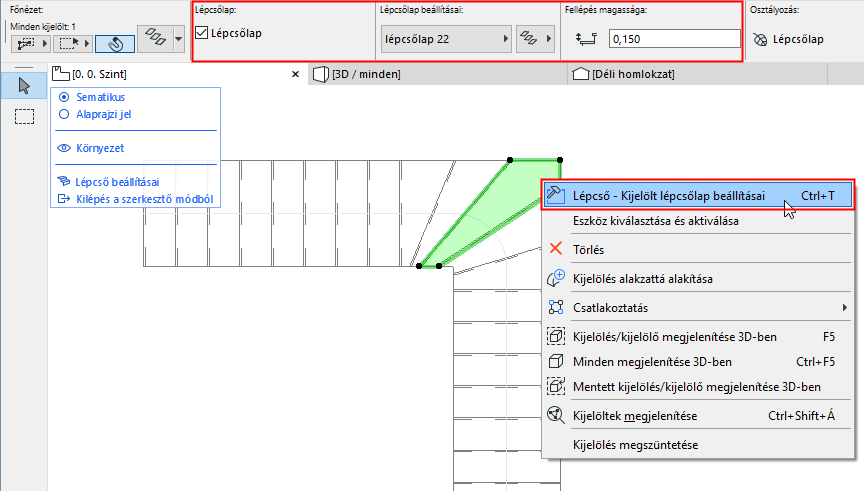Click the Lépcsőlap classification label
The image size is (864, 491).
click(798, 39)
